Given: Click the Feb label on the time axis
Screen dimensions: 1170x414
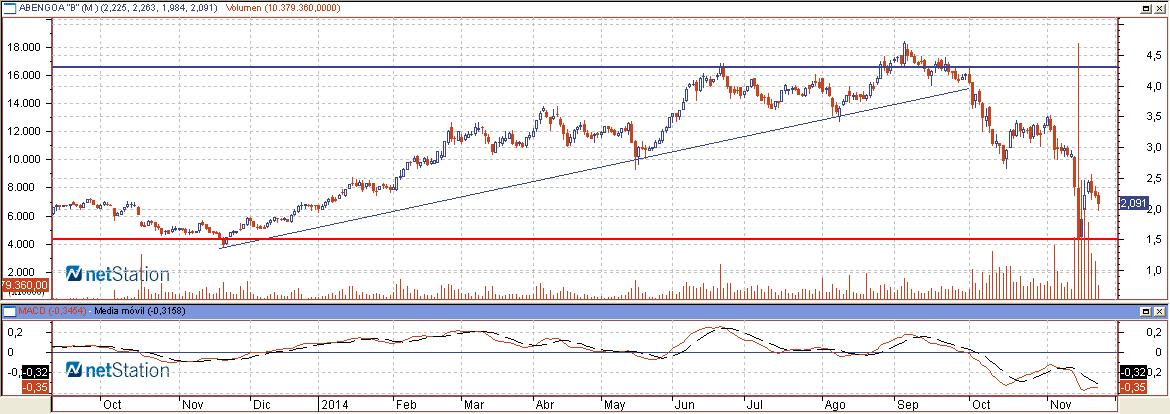Looking at the screenshot, I should click(405, 405).
